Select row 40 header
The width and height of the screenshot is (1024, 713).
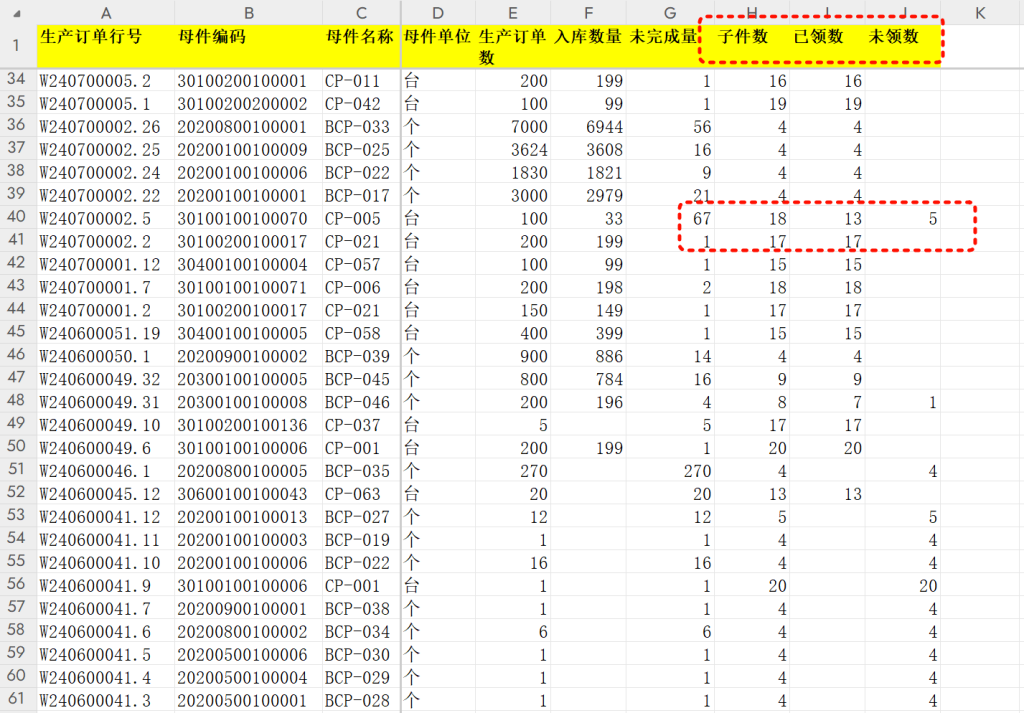16,217
